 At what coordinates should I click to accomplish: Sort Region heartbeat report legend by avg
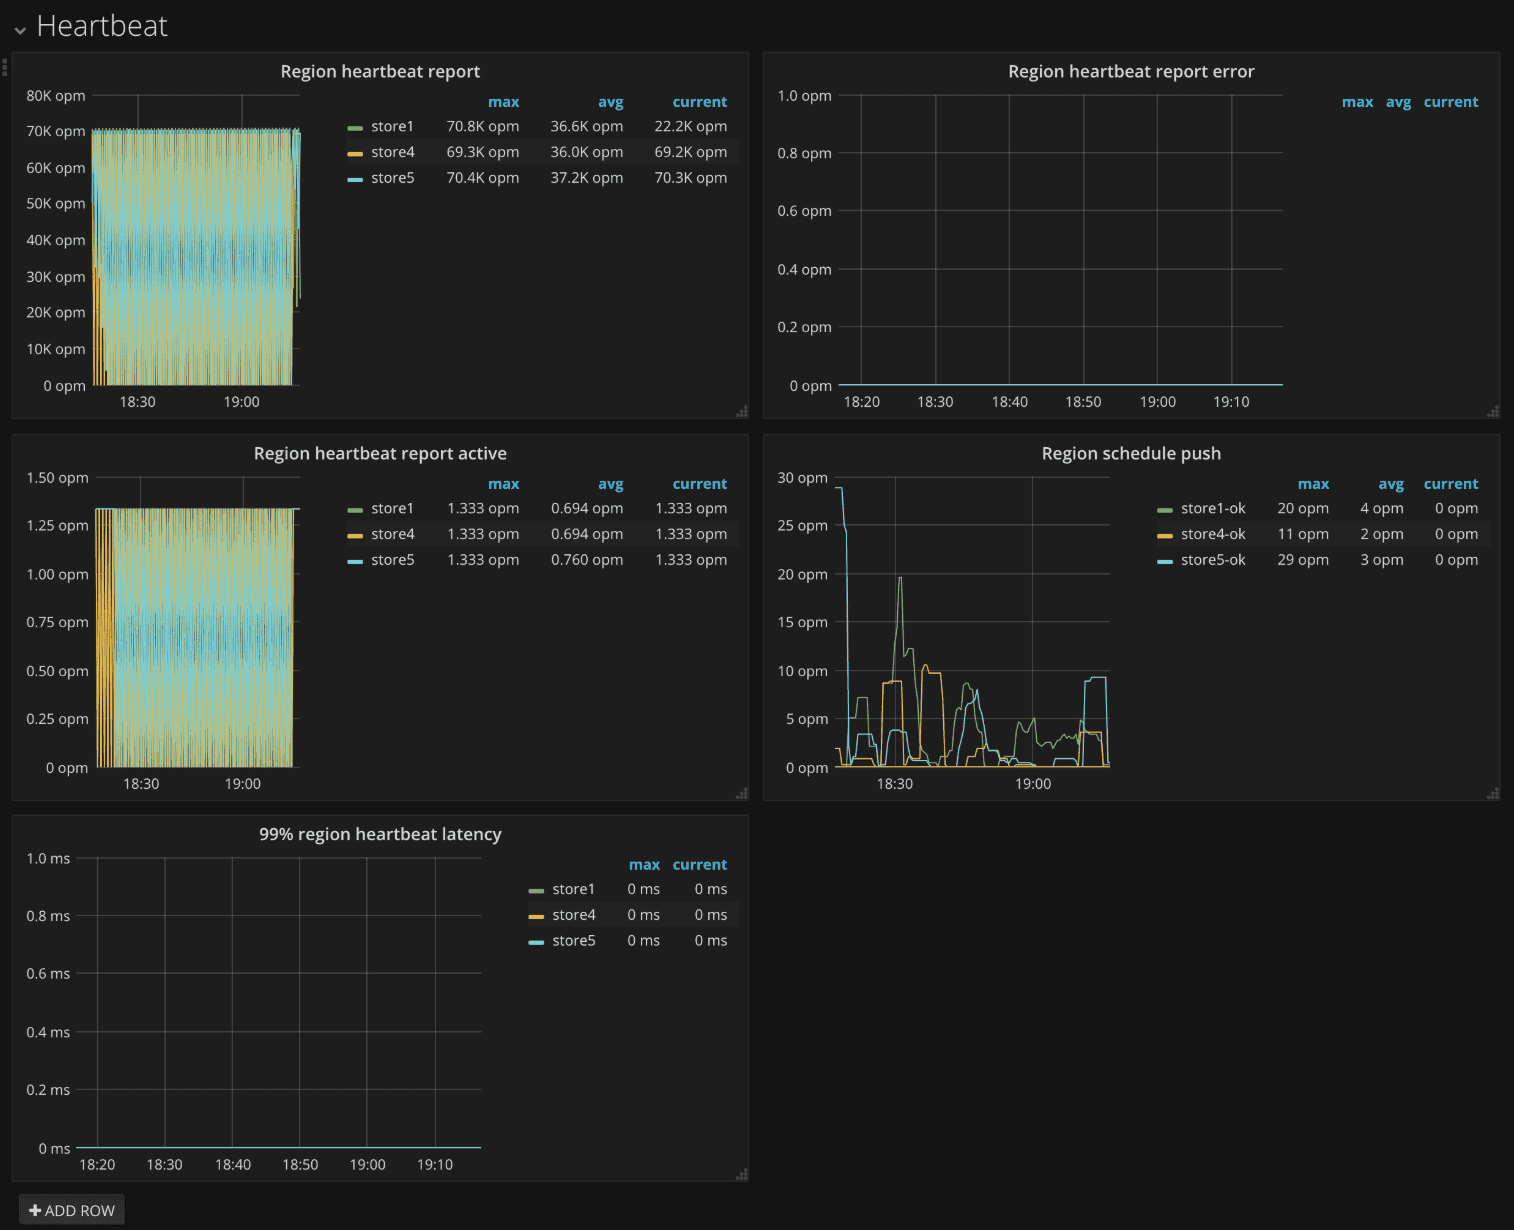click(610, 102)
